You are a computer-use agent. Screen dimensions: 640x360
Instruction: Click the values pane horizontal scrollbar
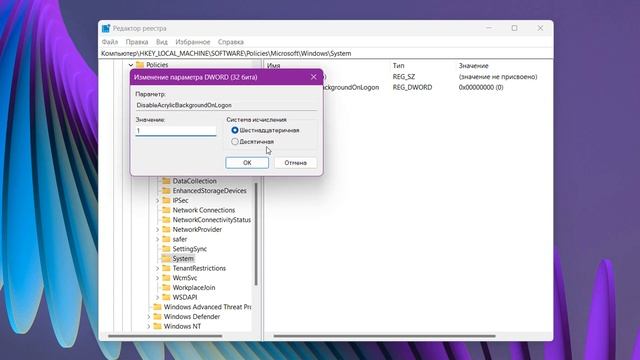[384, 336]
